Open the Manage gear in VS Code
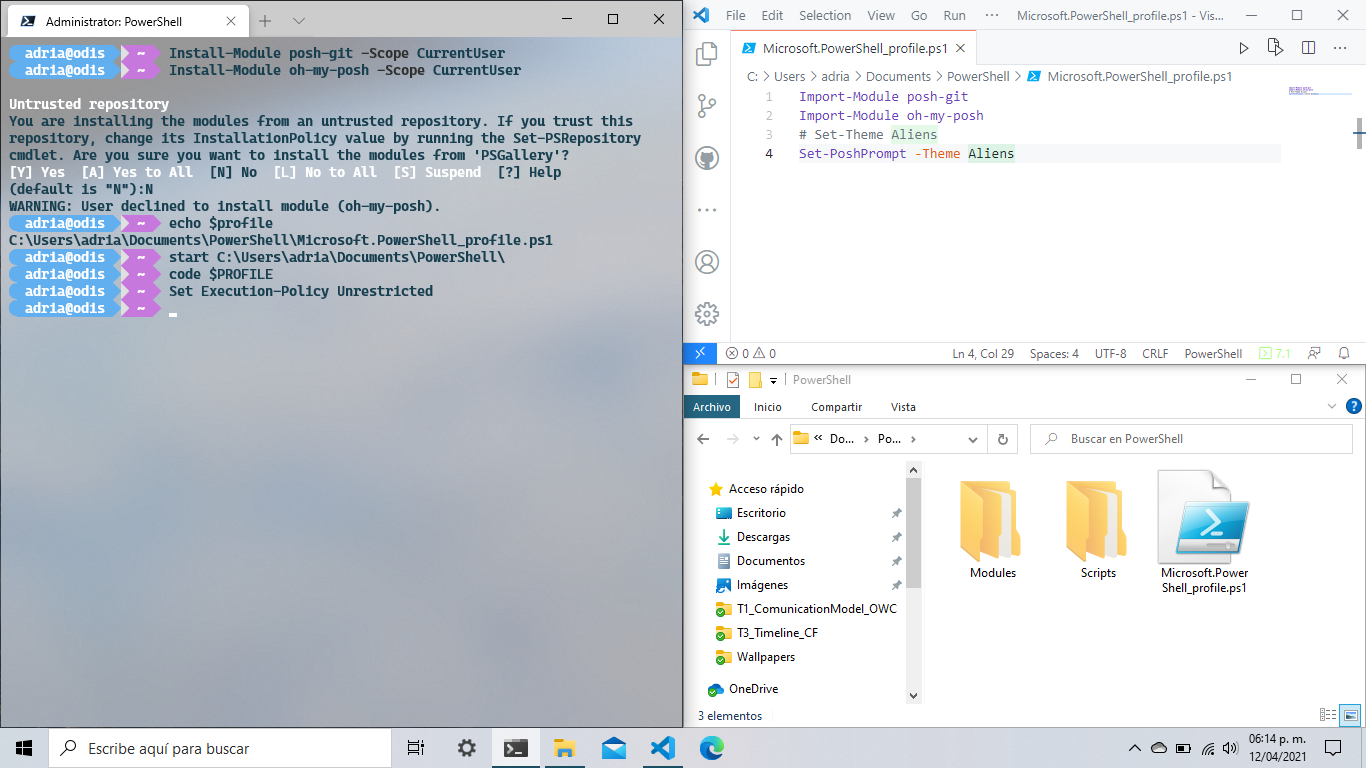This screenshot has width=1366, height=768. pyautogui.click(x=707, y=314)
